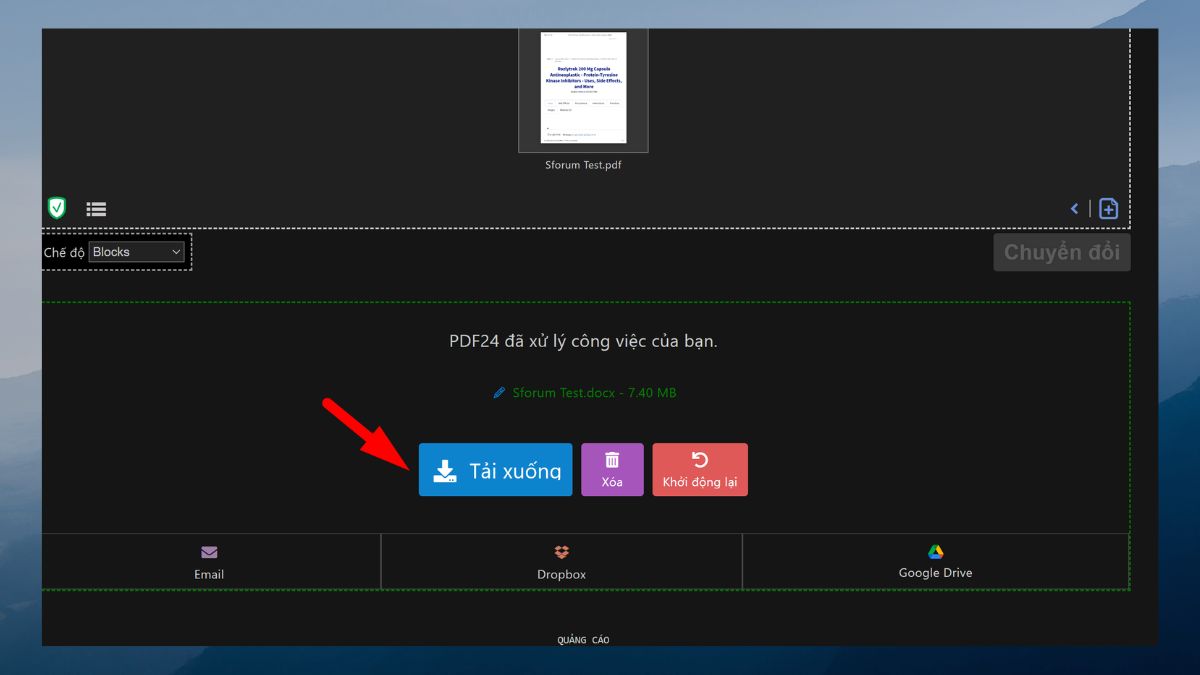This screenshot has height=675, width=1200.
Task: Save the file to Google Drive
Action: [935, 562]
